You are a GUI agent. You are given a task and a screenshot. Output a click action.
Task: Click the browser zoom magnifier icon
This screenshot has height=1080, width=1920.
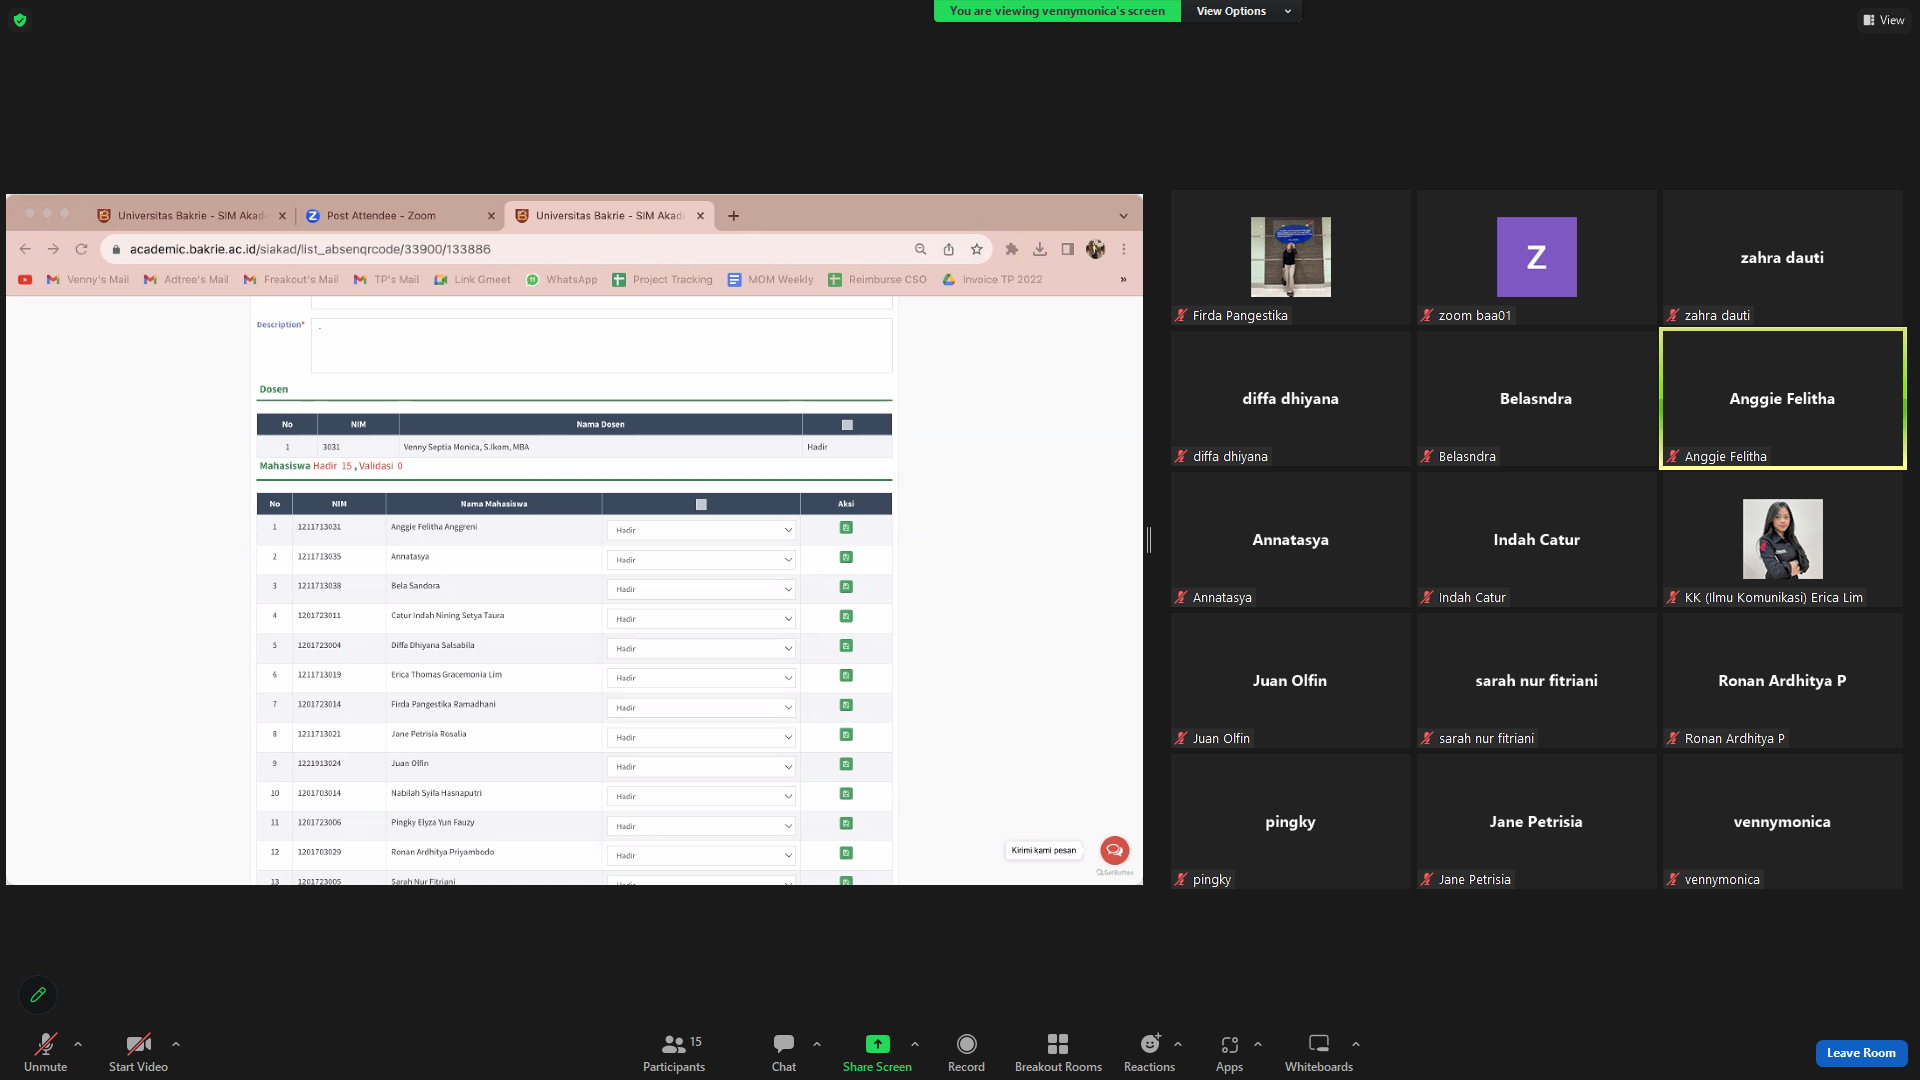[920, 249]
